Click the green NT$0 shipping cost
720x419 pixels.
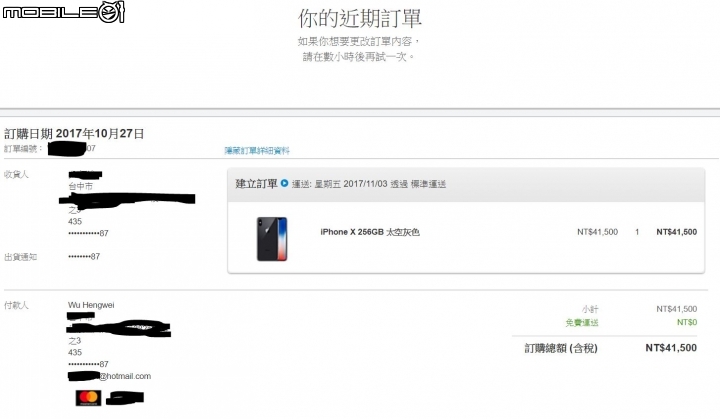[687, 323]
